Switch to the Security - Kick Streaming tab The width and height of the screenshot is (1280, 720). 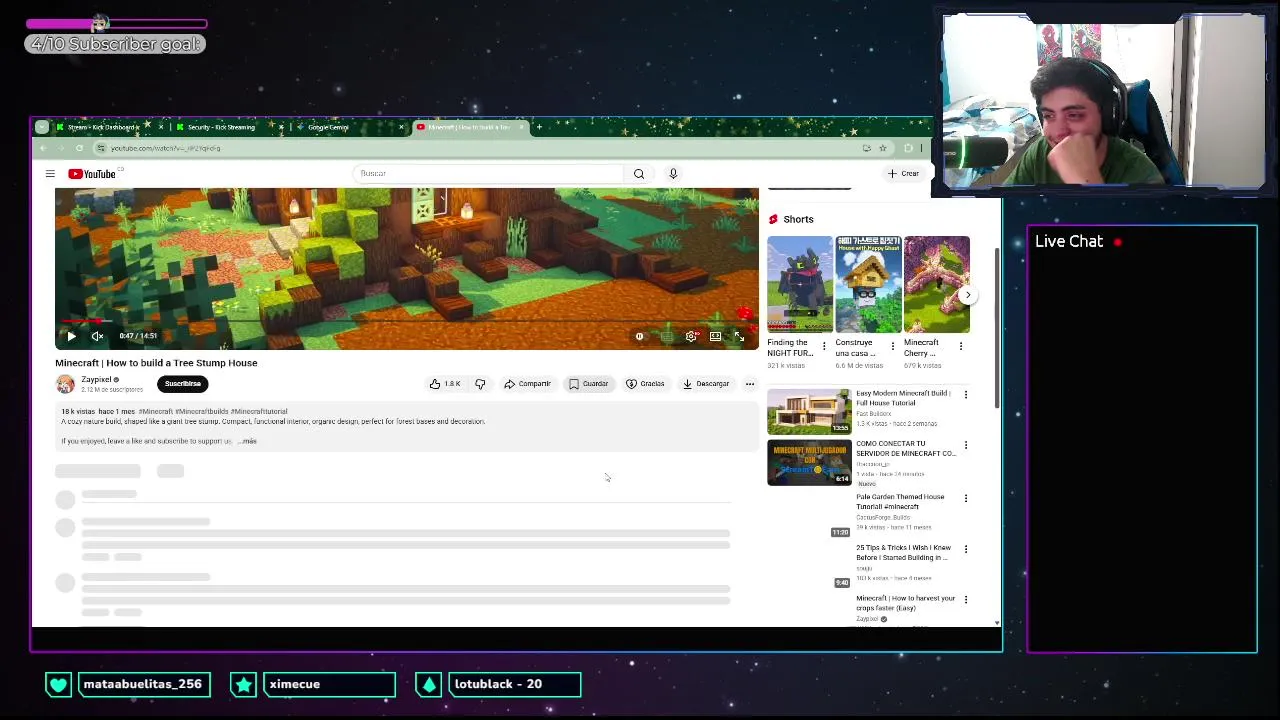tap(220, 127)
